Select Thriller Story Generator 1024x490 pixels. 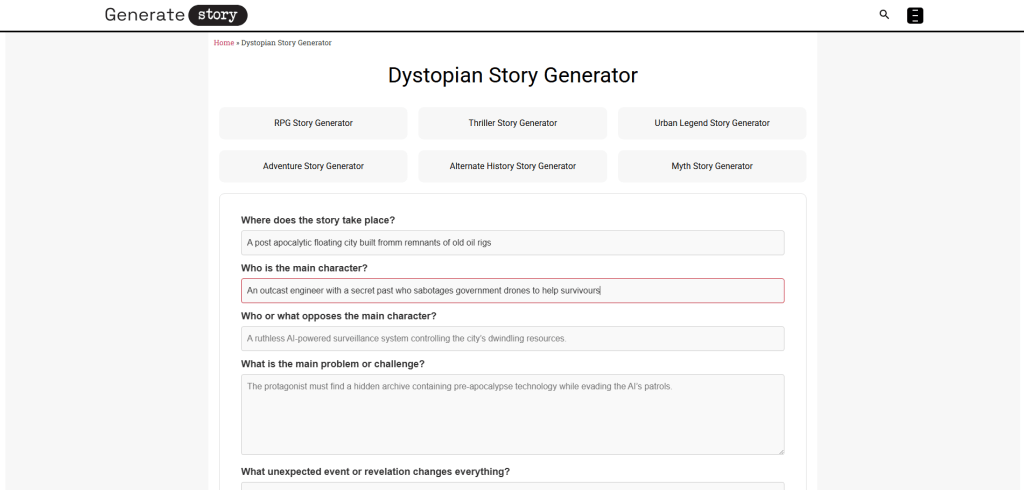point(512,123)
